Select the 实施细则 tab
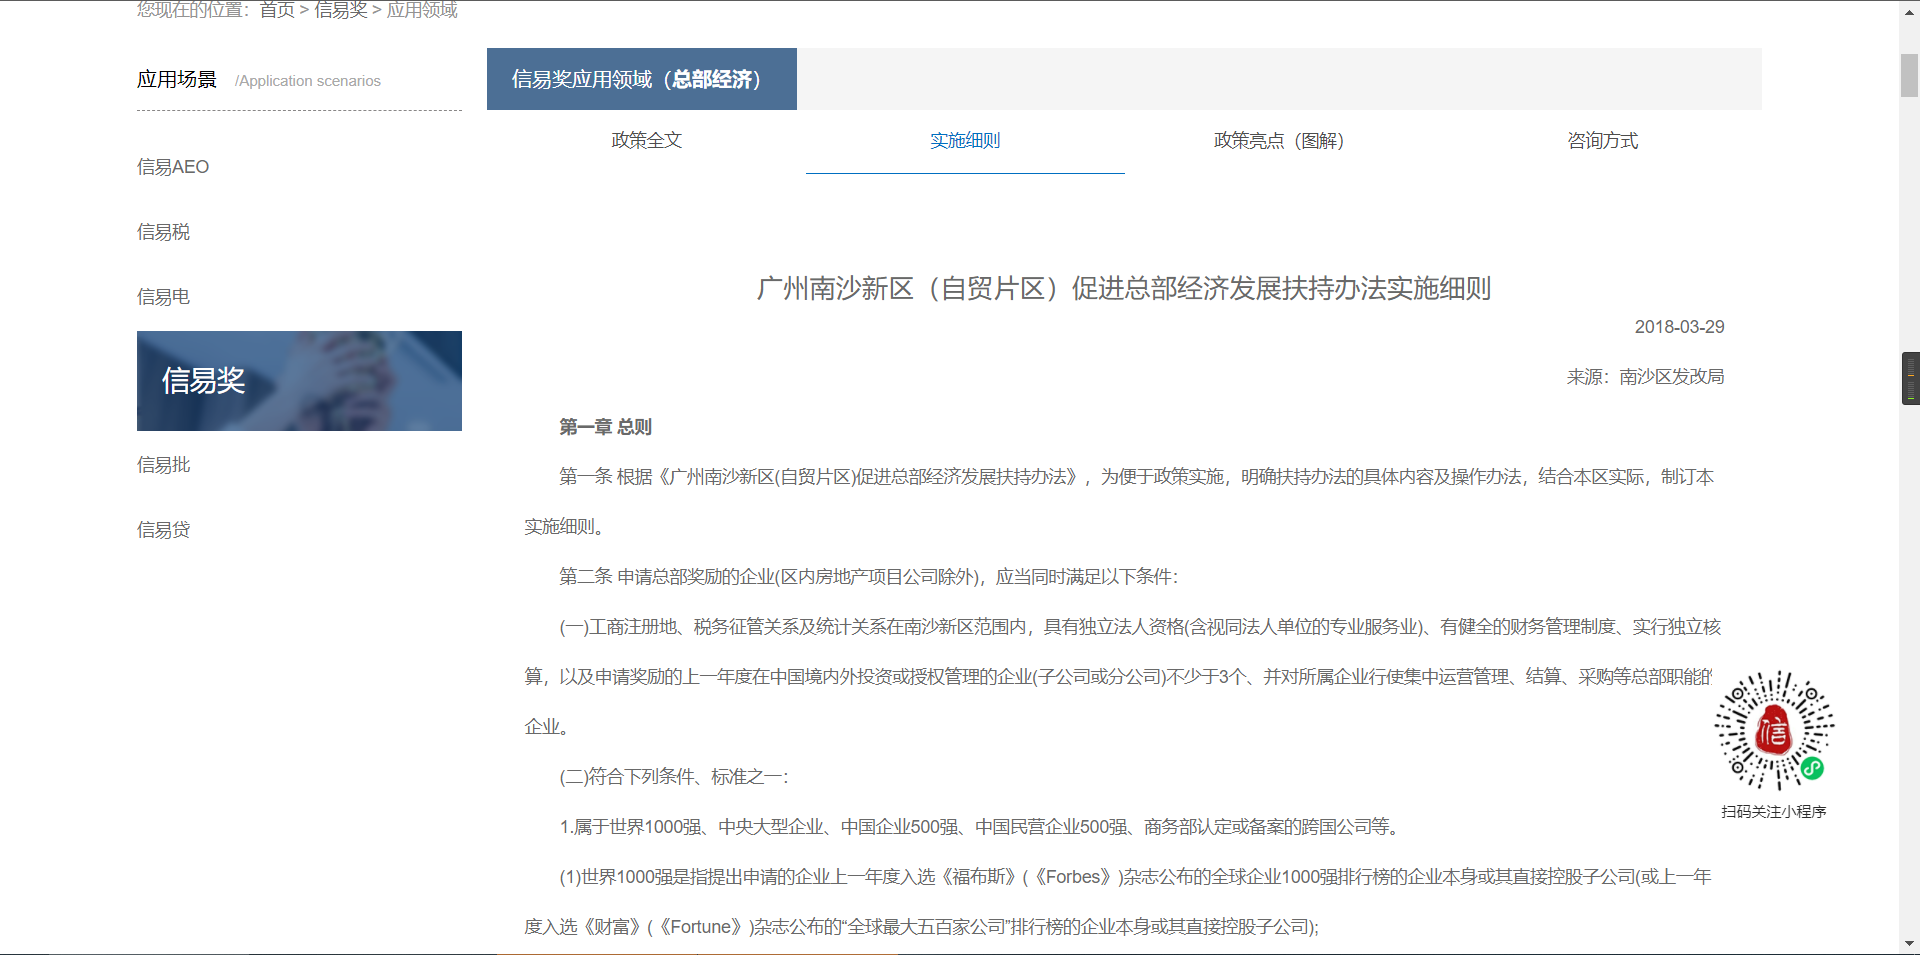This screenshot has height=955, width=1920. [x=965, y=140]
